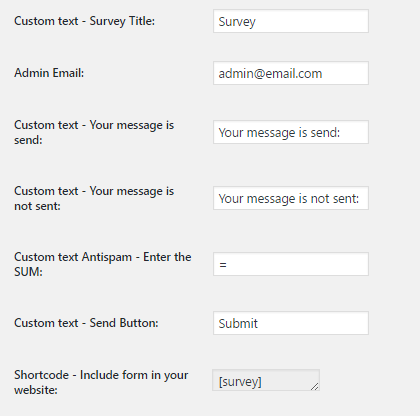Click the '[survey]' shortcode text
Screen dimensions: 420x416
240,382
